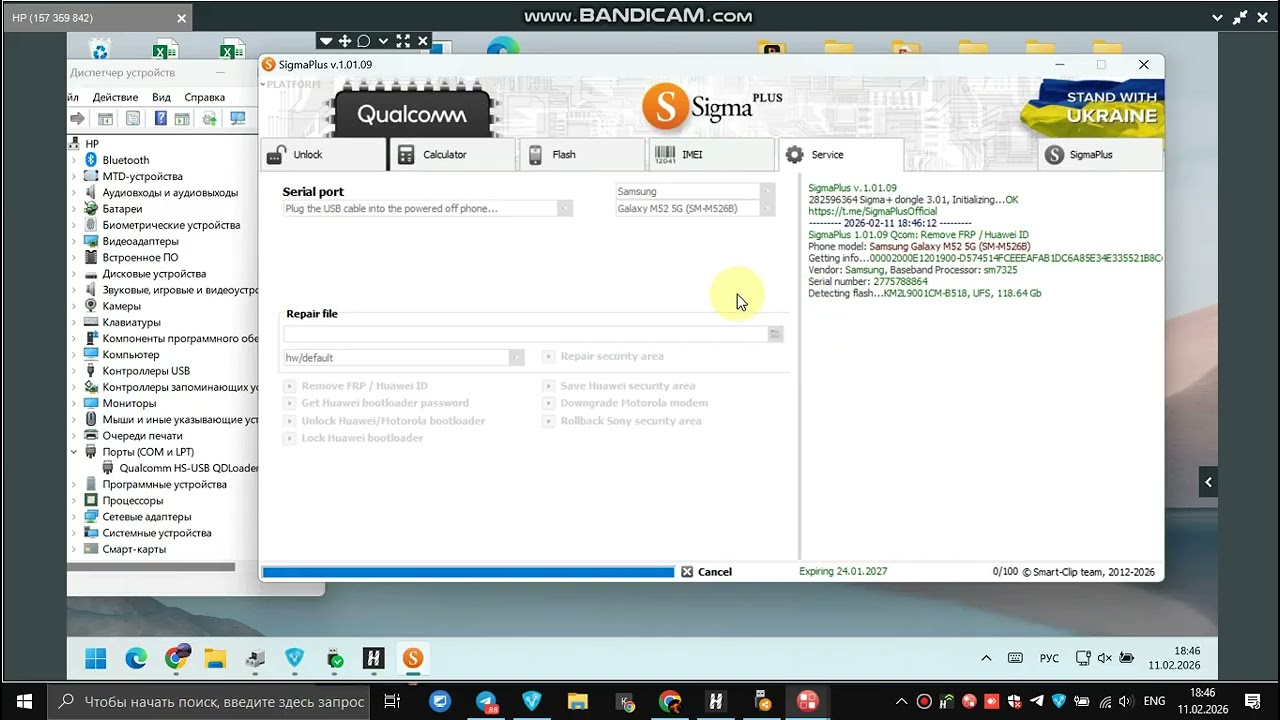Image resolution: width=1280 pixels, height=720 pixels.
Task: Switch to the Calculator tab
Action: [452, 155]
